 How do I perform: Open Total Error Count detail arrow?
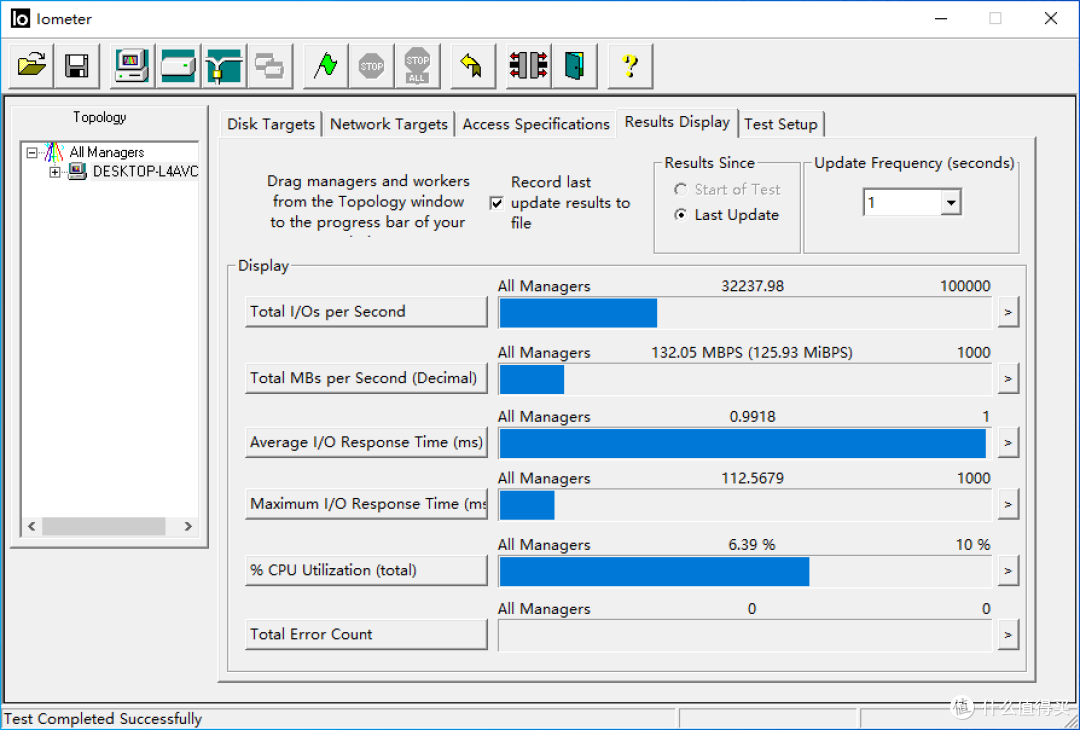1008,634
